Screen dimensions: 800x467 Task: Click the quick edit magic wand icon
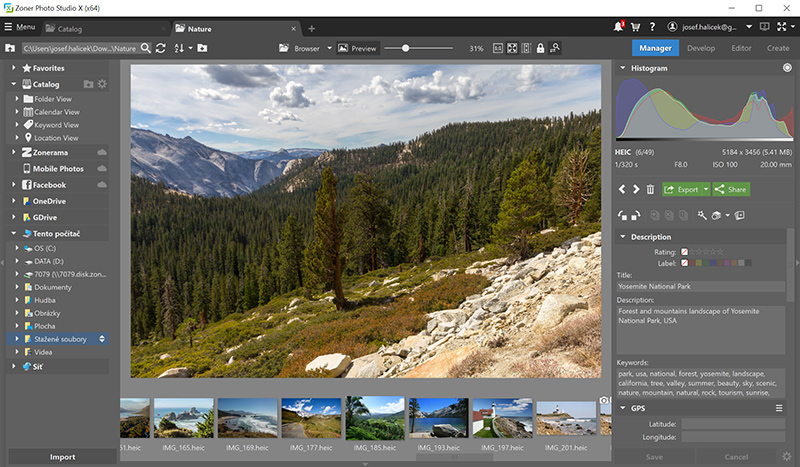[703, 215]
